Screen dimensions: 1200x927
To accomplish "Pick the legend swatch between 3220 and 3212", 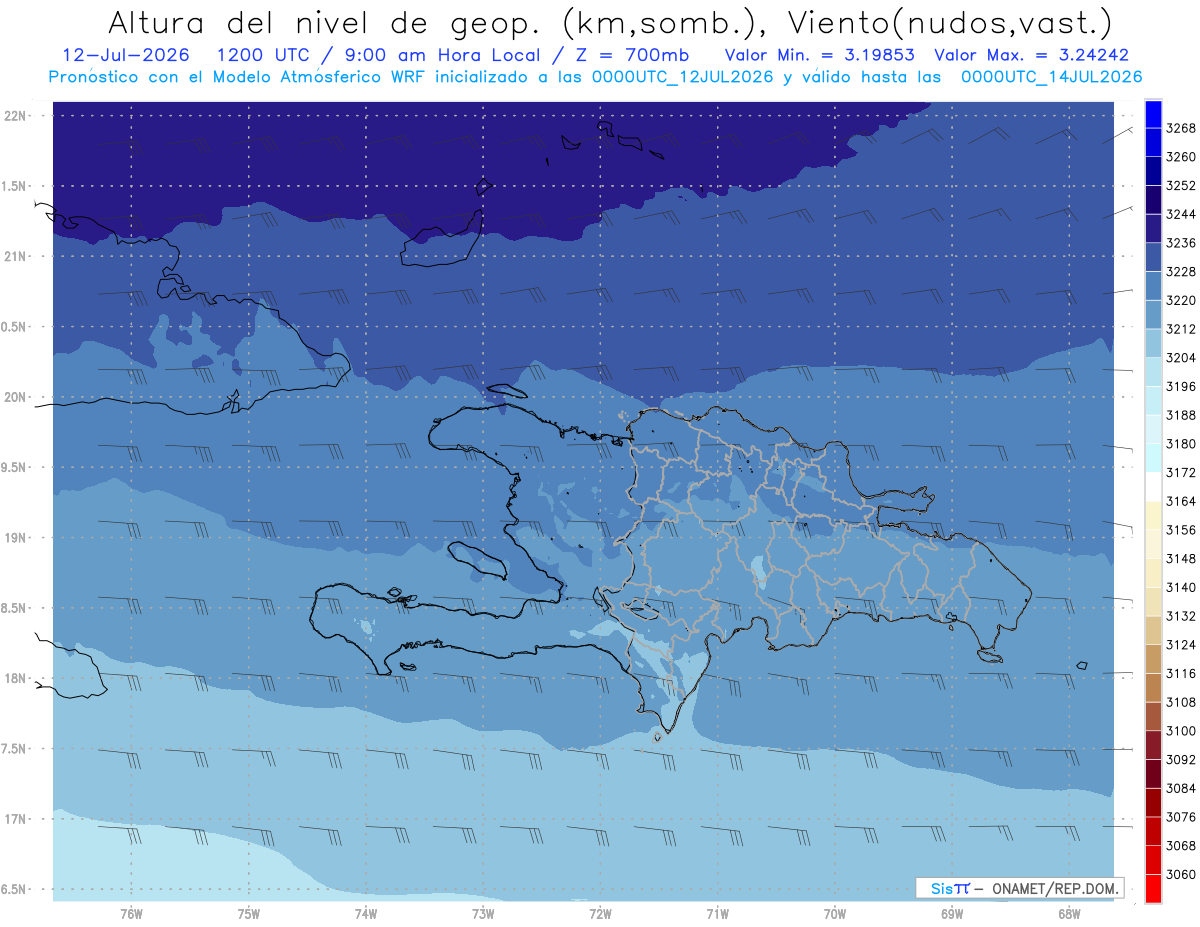I will (x=1153, y=315).
